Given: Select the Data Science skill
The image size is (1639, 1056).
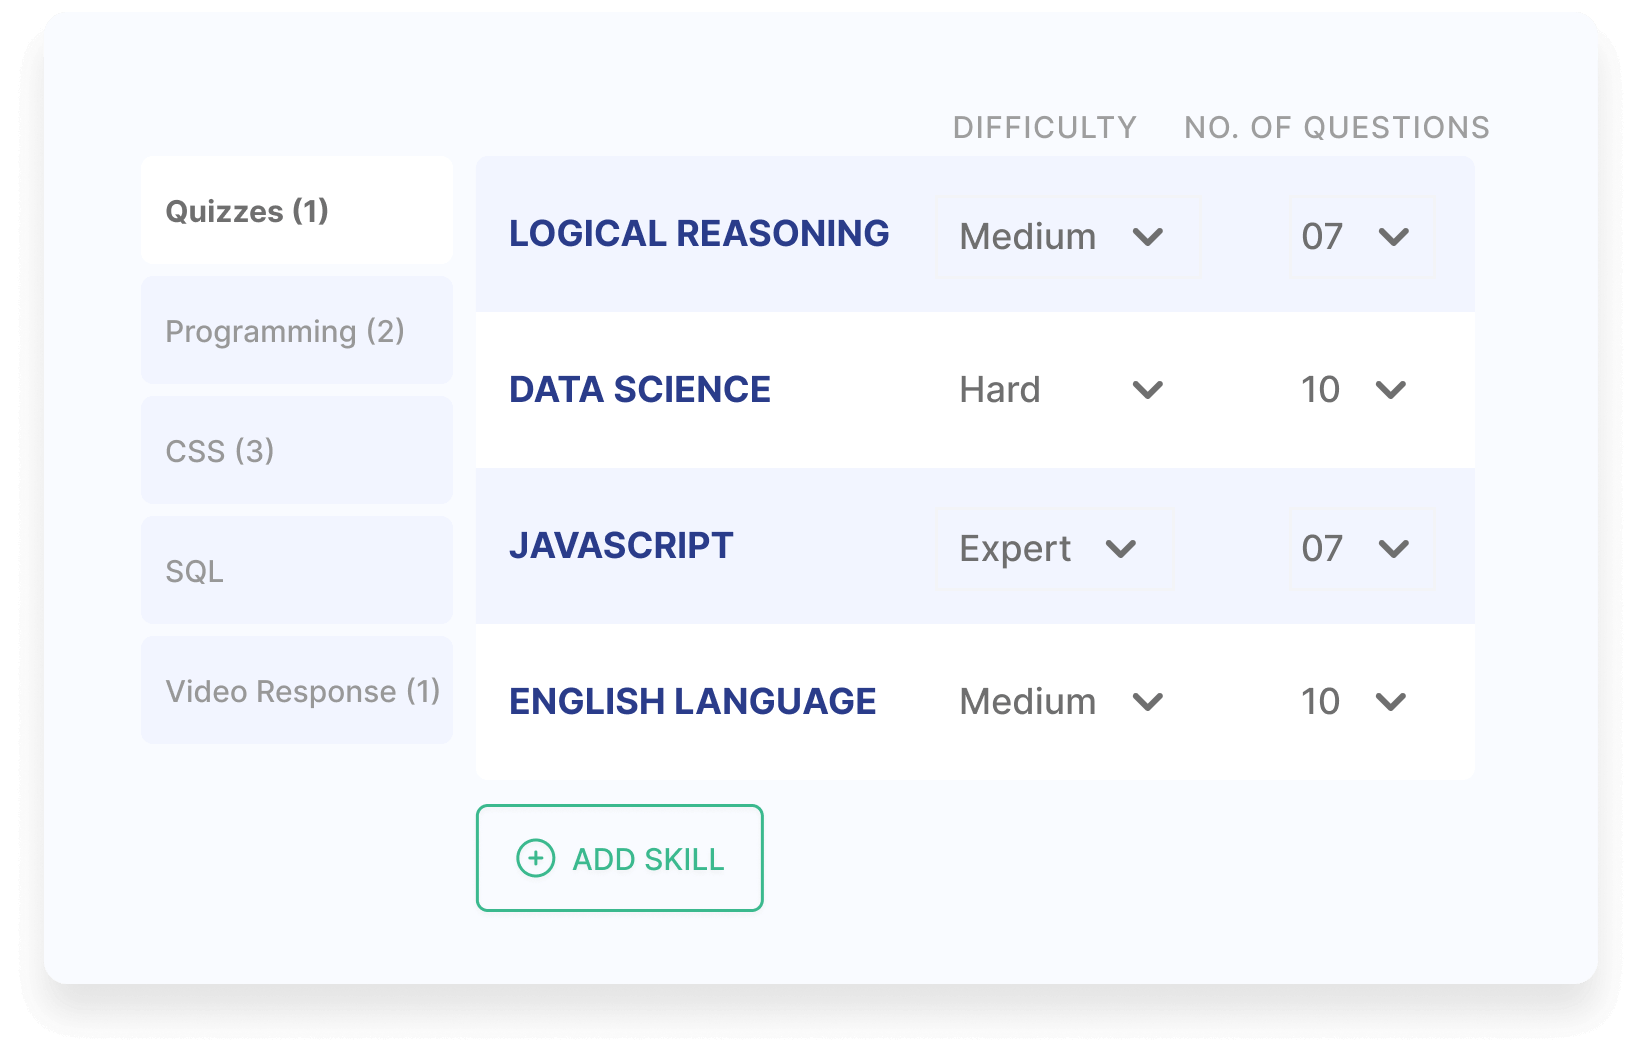Looking at the screenshot, I should [x=639, y=390].
